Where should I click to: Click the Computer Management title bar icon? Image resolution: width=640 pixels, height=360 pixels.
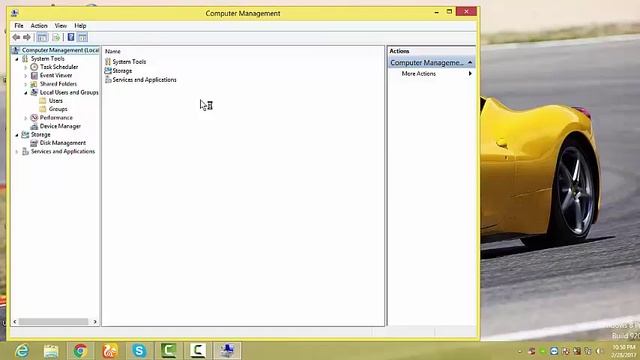(15, 13)
